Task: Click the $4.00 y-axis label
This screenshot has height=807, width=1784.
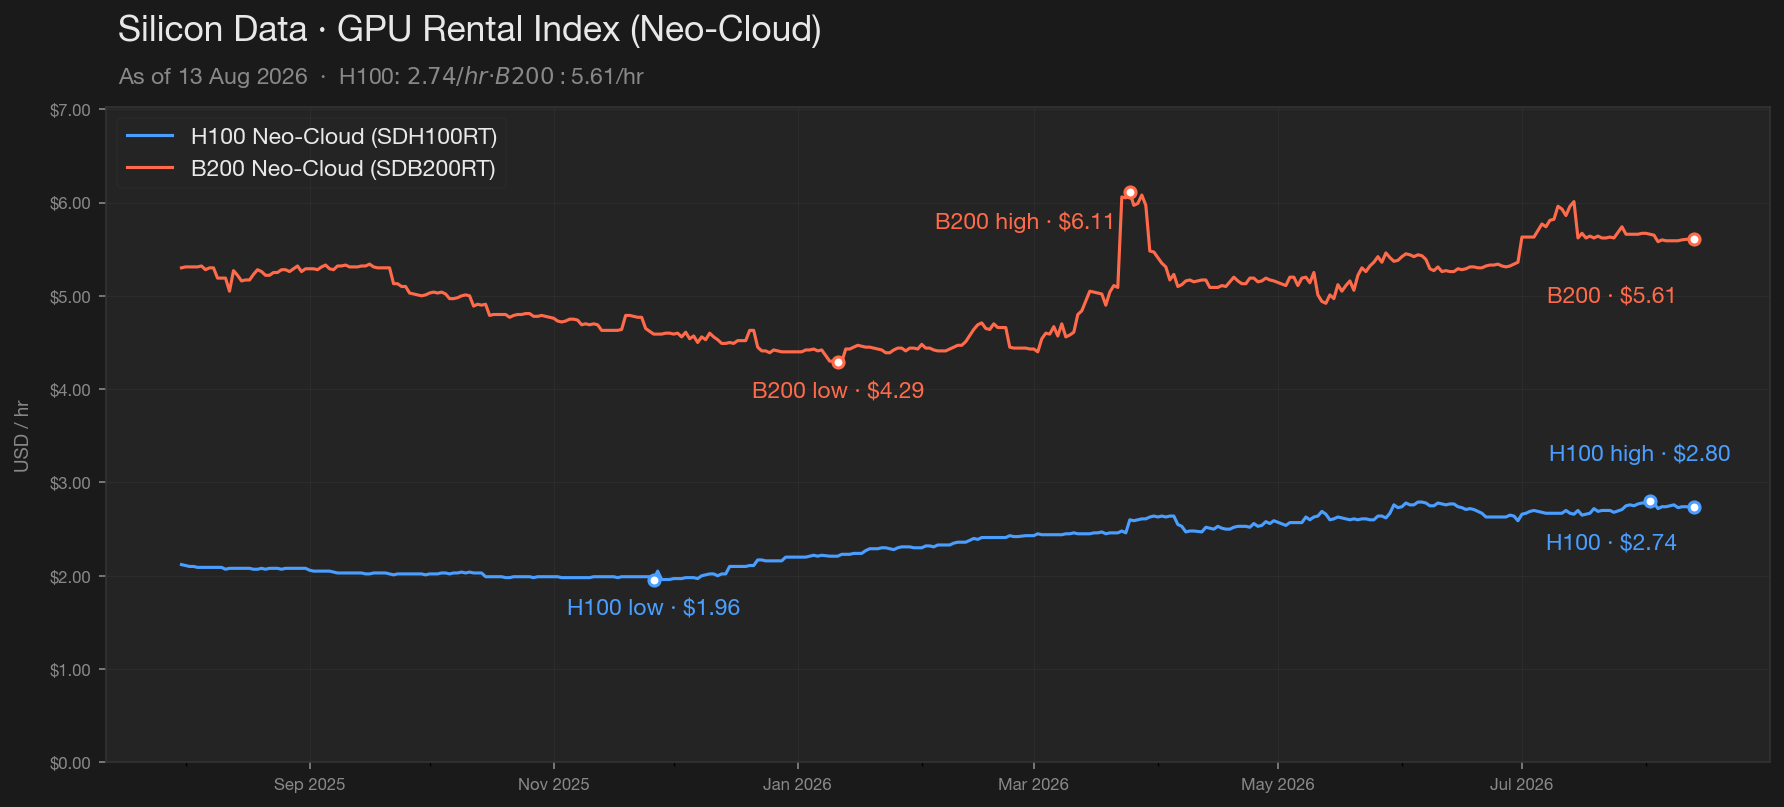Action: (x=70, y=390)
